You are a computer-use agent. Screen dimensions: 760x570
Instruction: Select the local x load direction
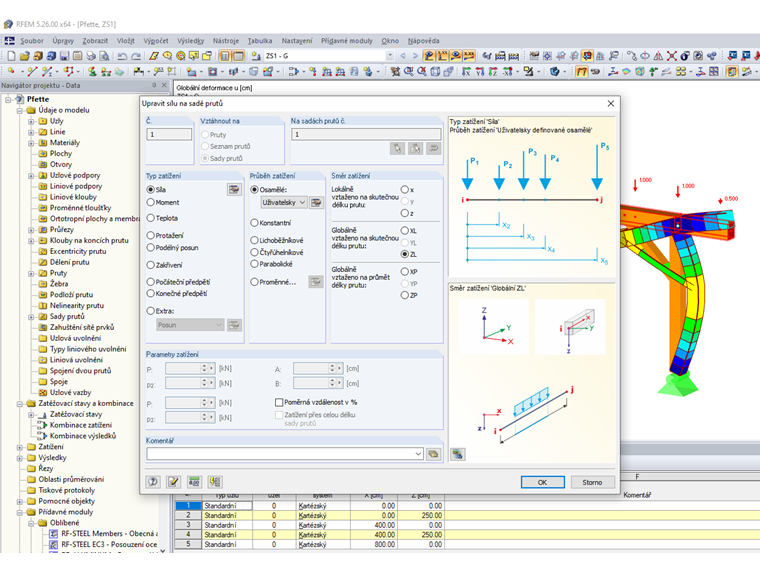point(405,190)
